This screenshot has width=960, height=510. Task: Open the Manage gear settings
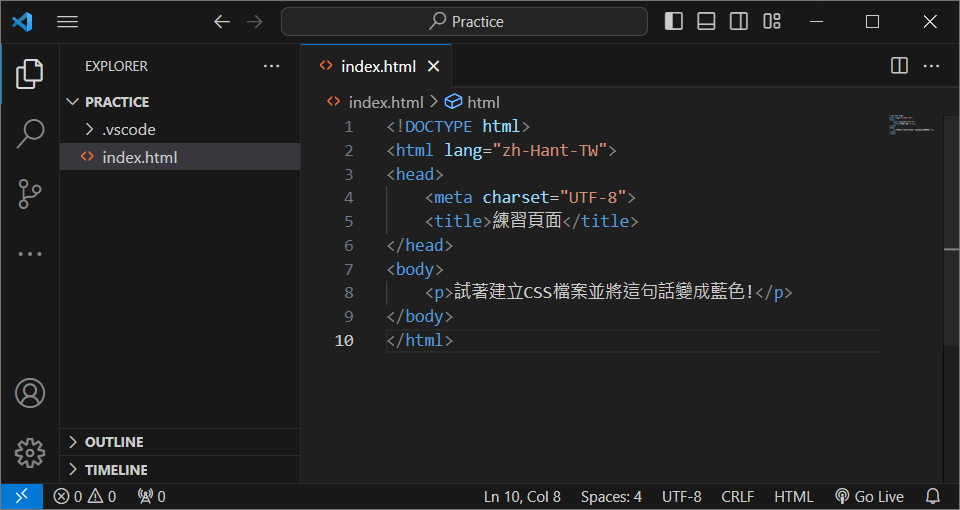click(x=30, y=452)
